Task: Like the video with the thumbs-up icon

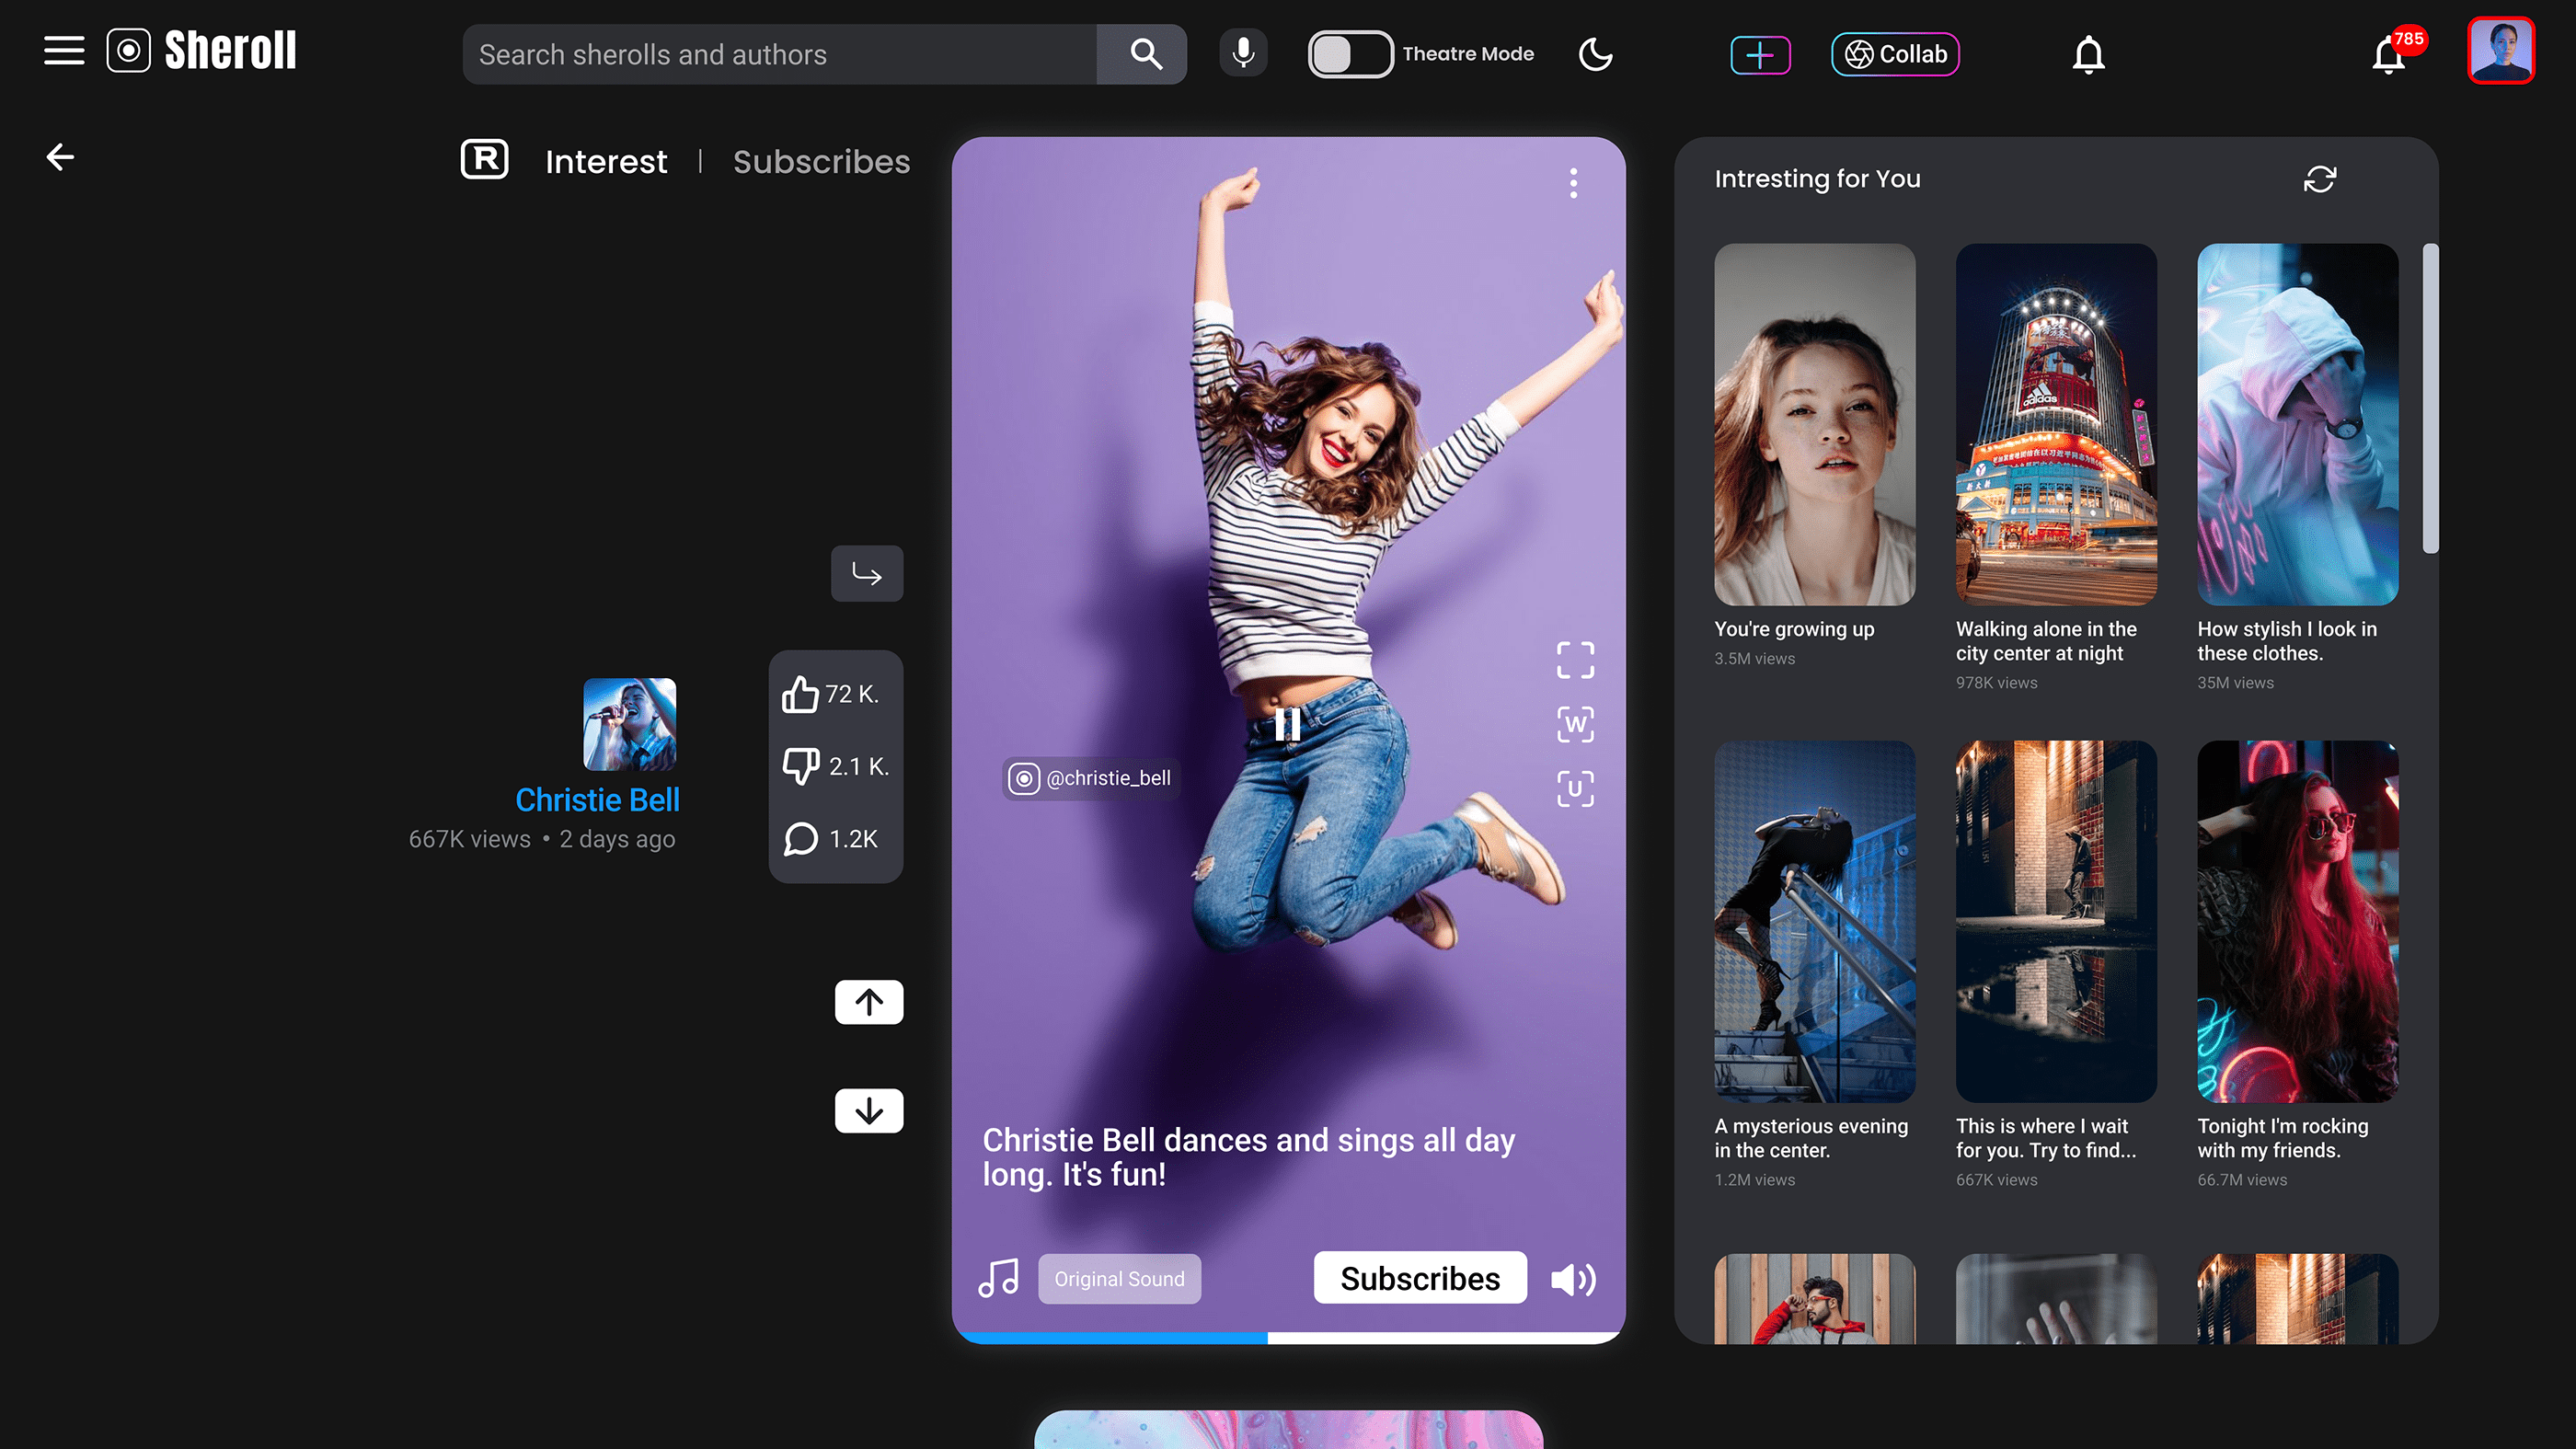Action: point(801,694)
